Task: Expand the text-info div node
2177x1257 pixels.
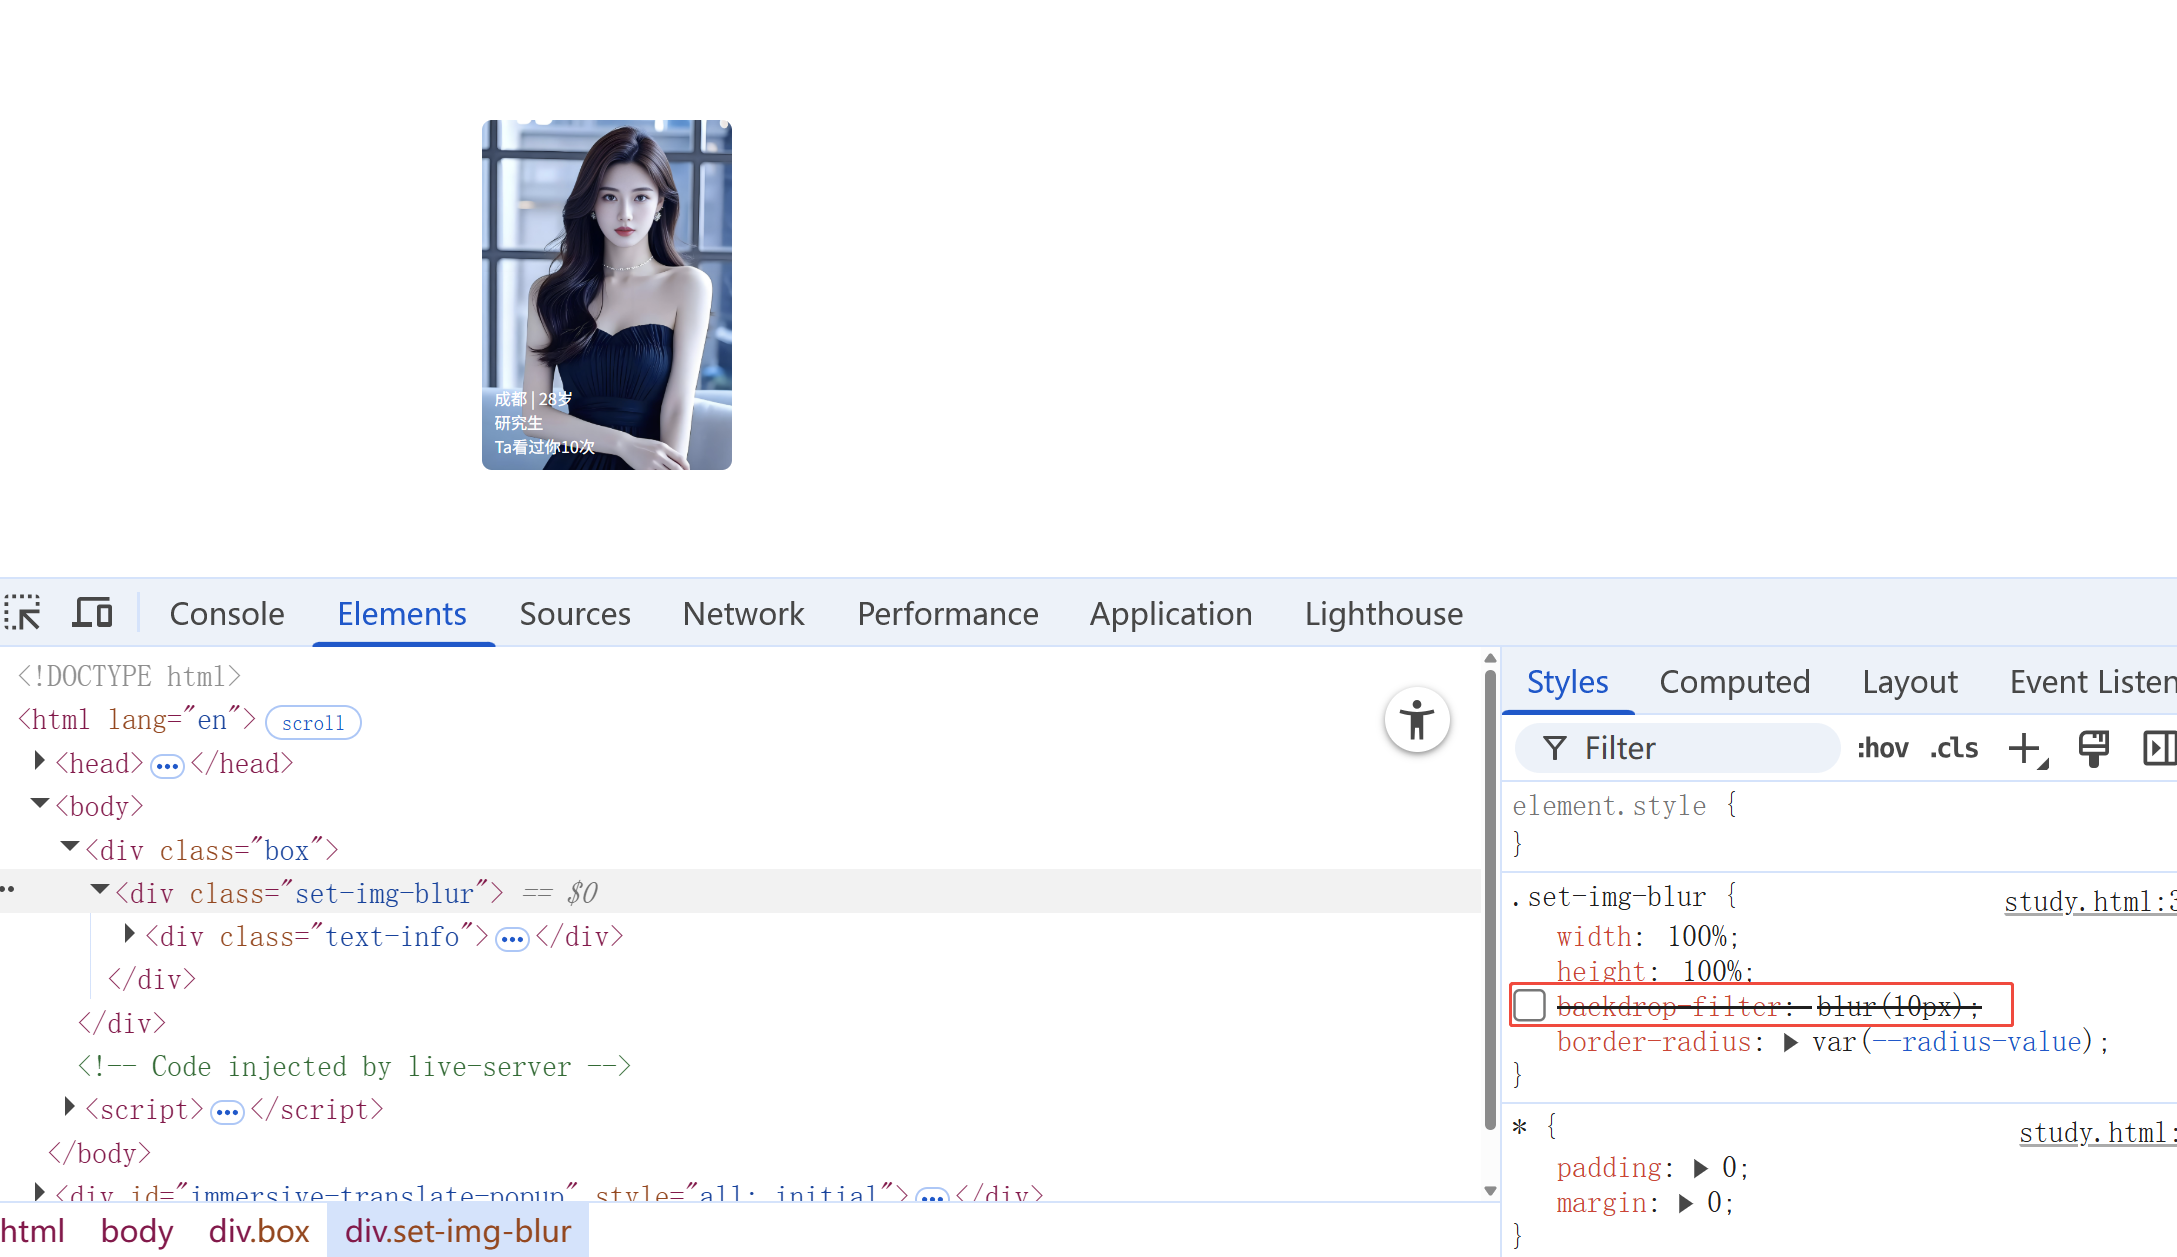Action: click(129, 935)
